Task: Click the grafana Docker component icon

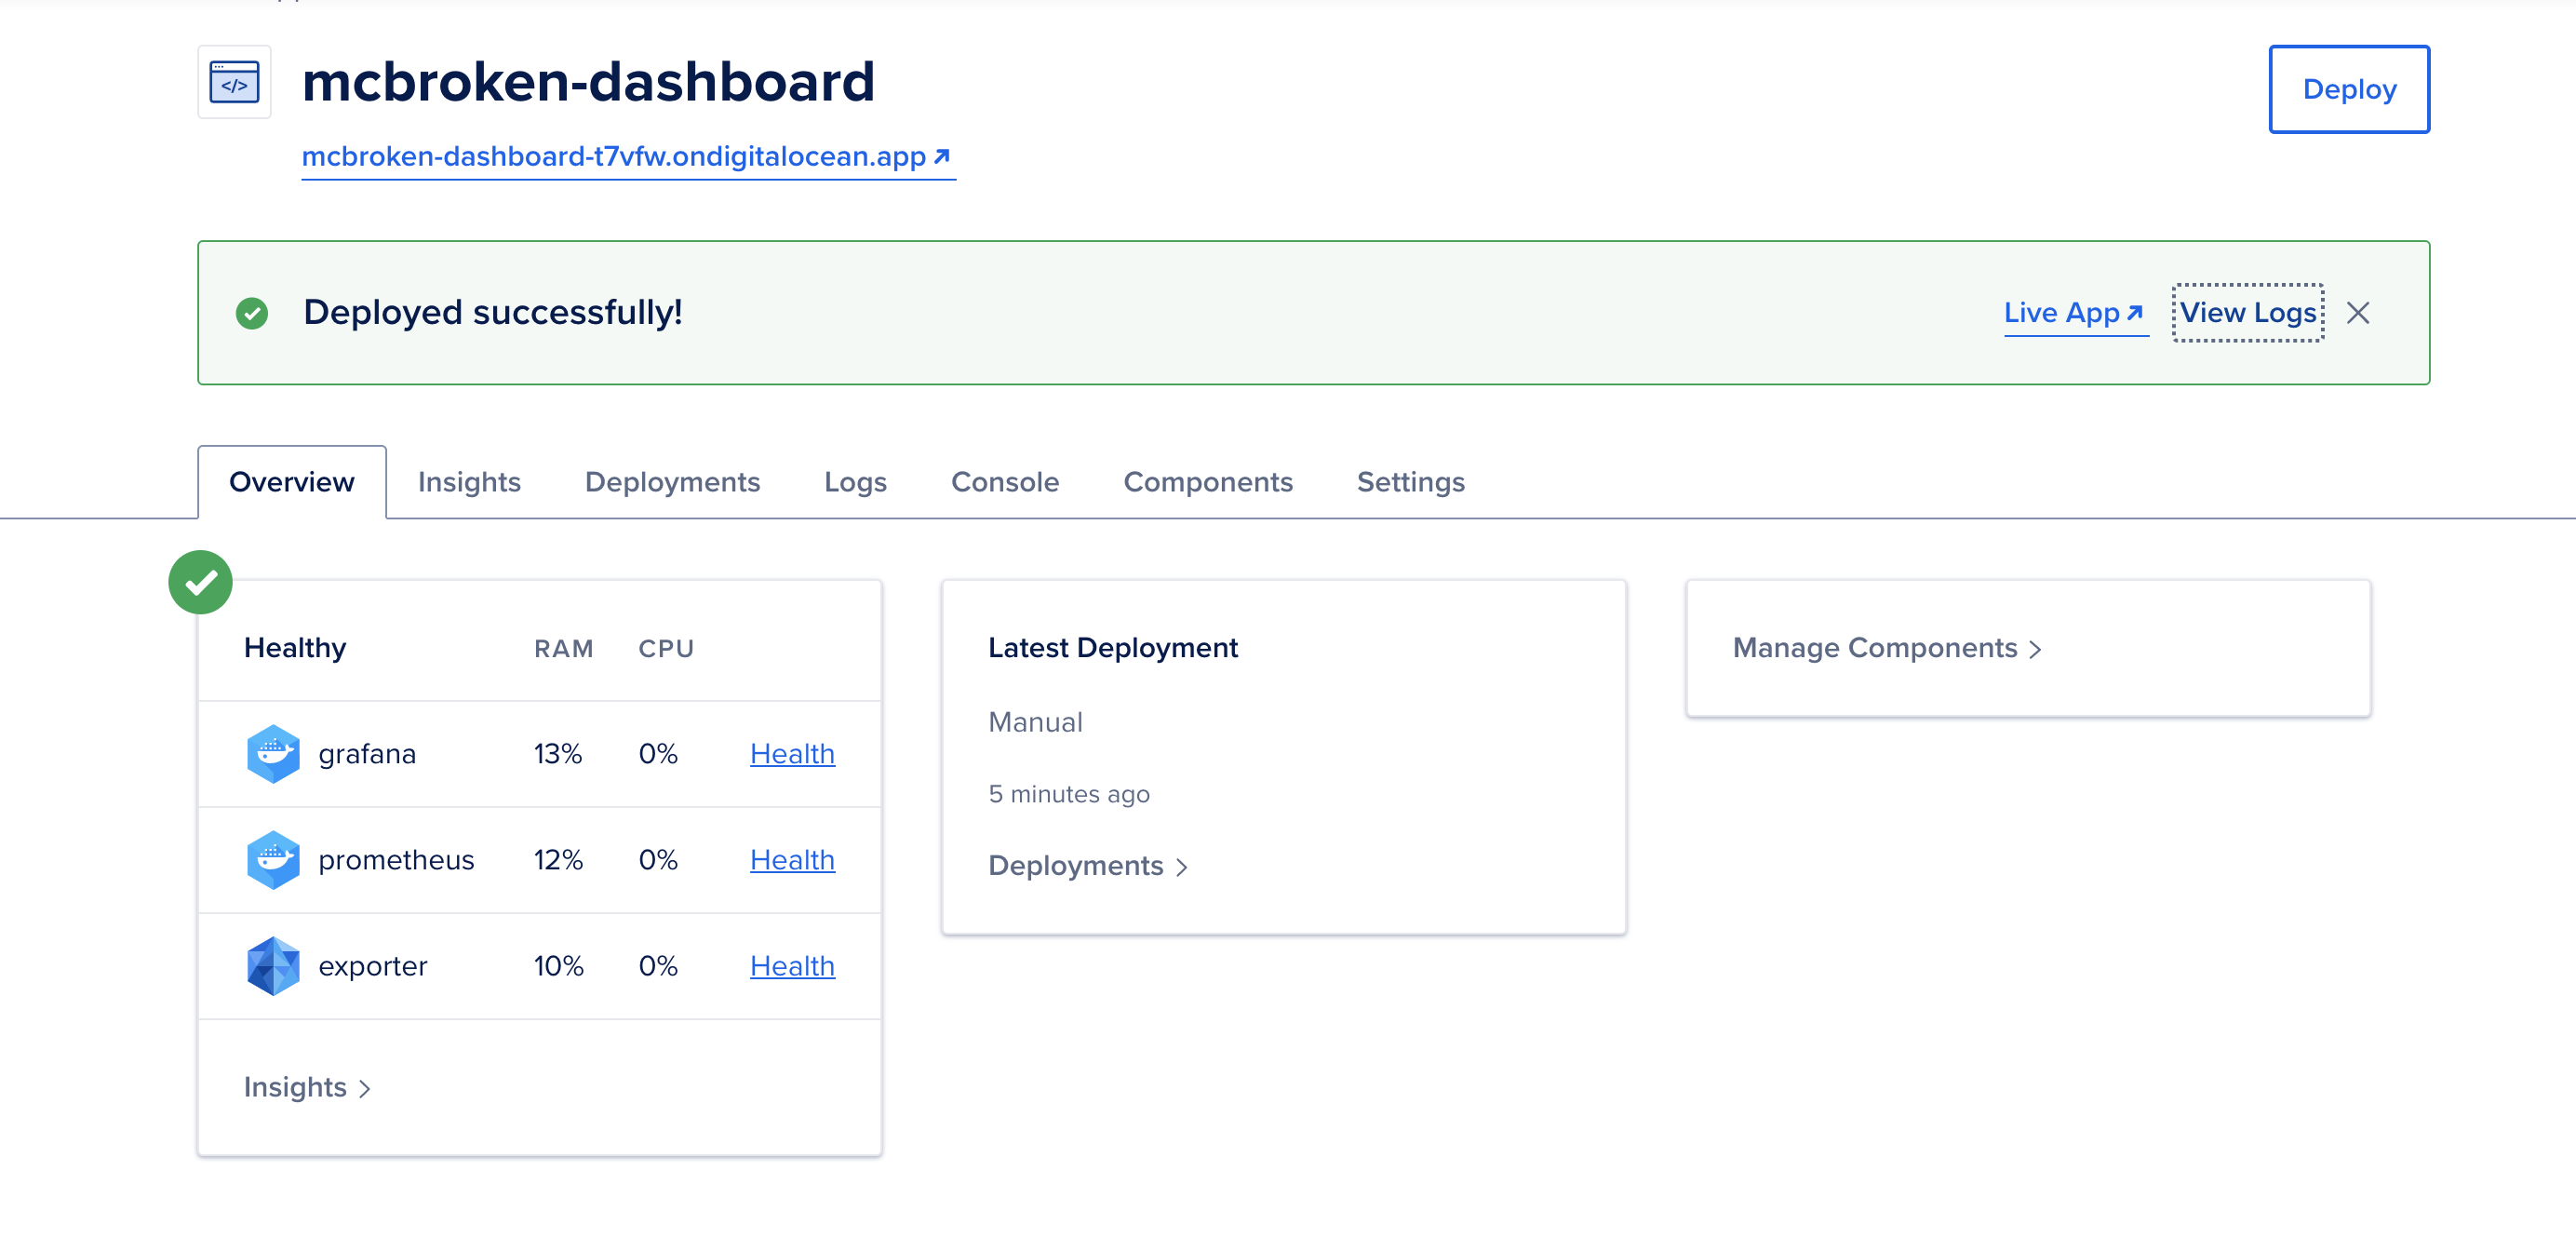Action: (x=273, y=753)
